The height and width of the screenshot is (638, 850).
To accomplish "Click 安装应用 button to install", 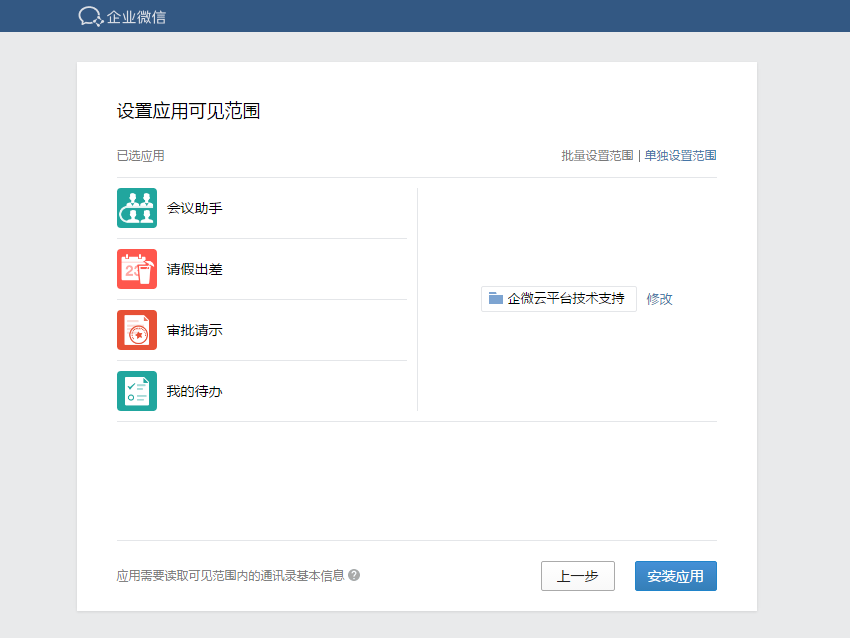I will pyautogui.click(x=676, y=576).
